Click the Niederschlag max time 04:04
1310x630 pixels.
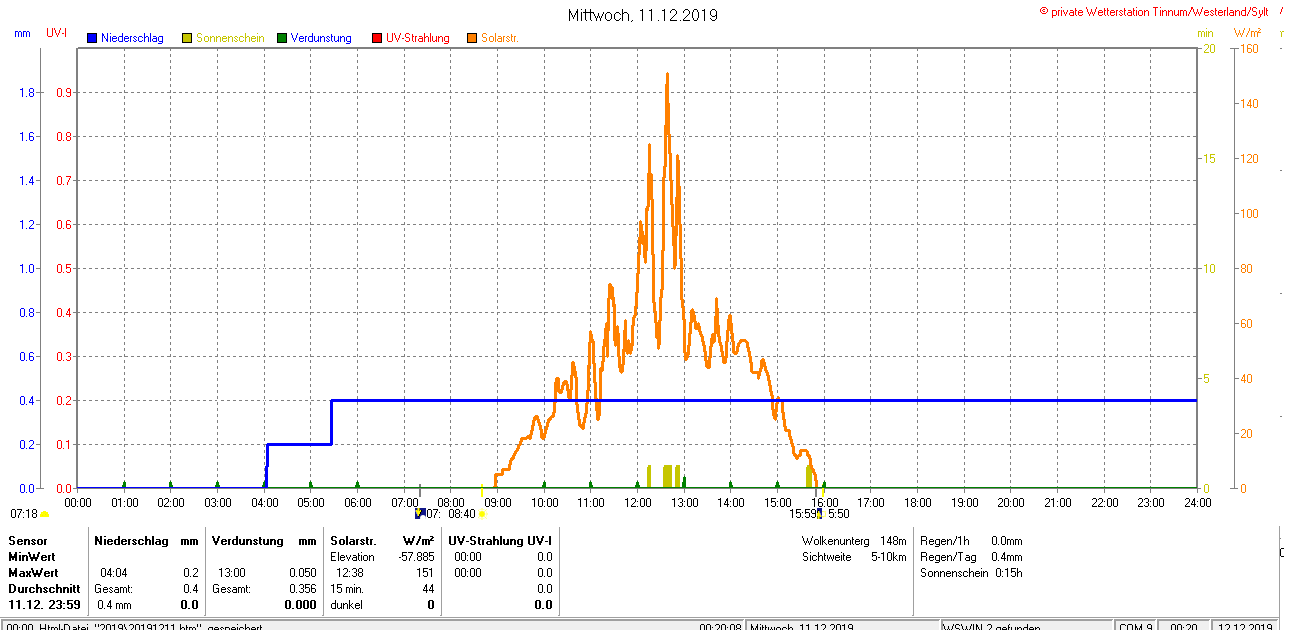click(x=113, y=573)
